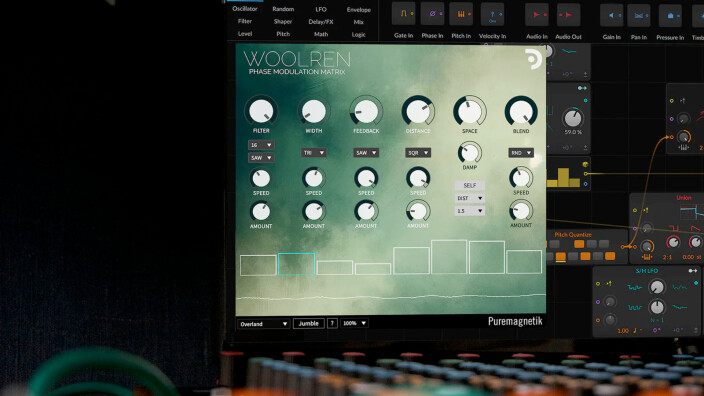
Task: Open the Overland preset dropdown
Action: point(263,324)
